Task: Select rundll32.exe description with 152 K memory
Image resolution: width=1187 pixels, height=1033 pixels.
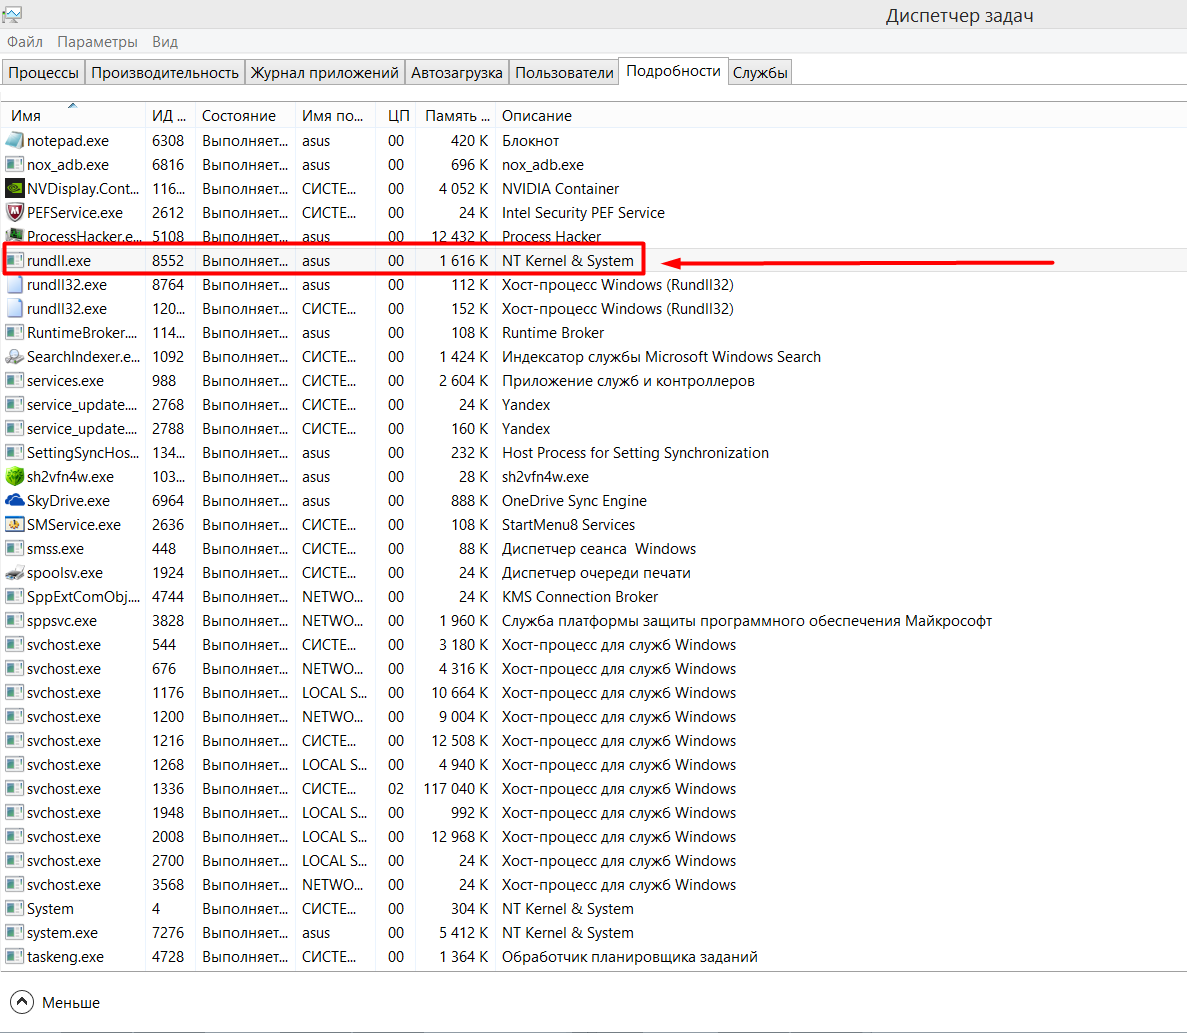Action: point(618,309)
